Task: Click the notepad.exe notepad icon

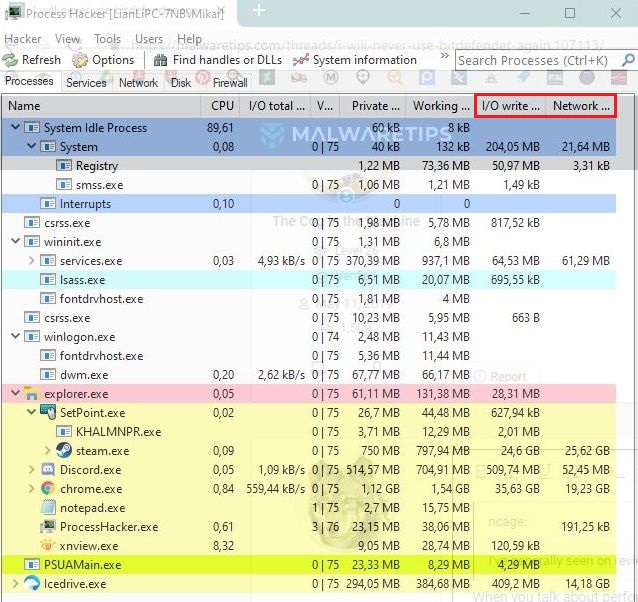Action: pos(48,507)
